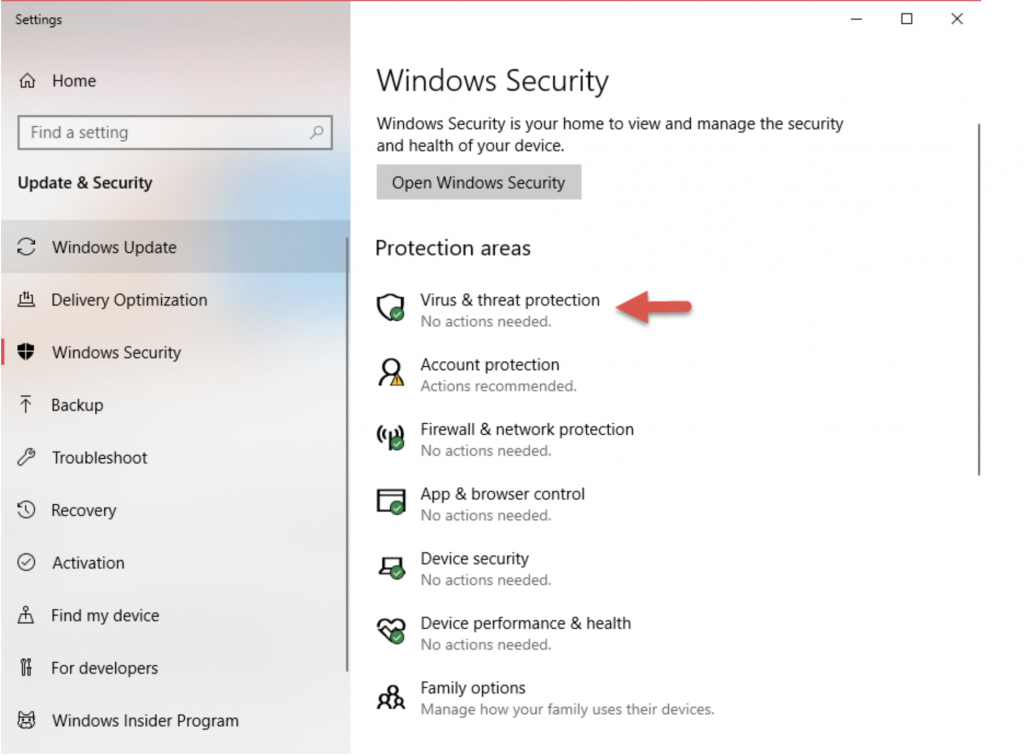Select Delivery Optimization from sidebar
The height and width of the screenshot is (756, 1024).
point(129,300)
